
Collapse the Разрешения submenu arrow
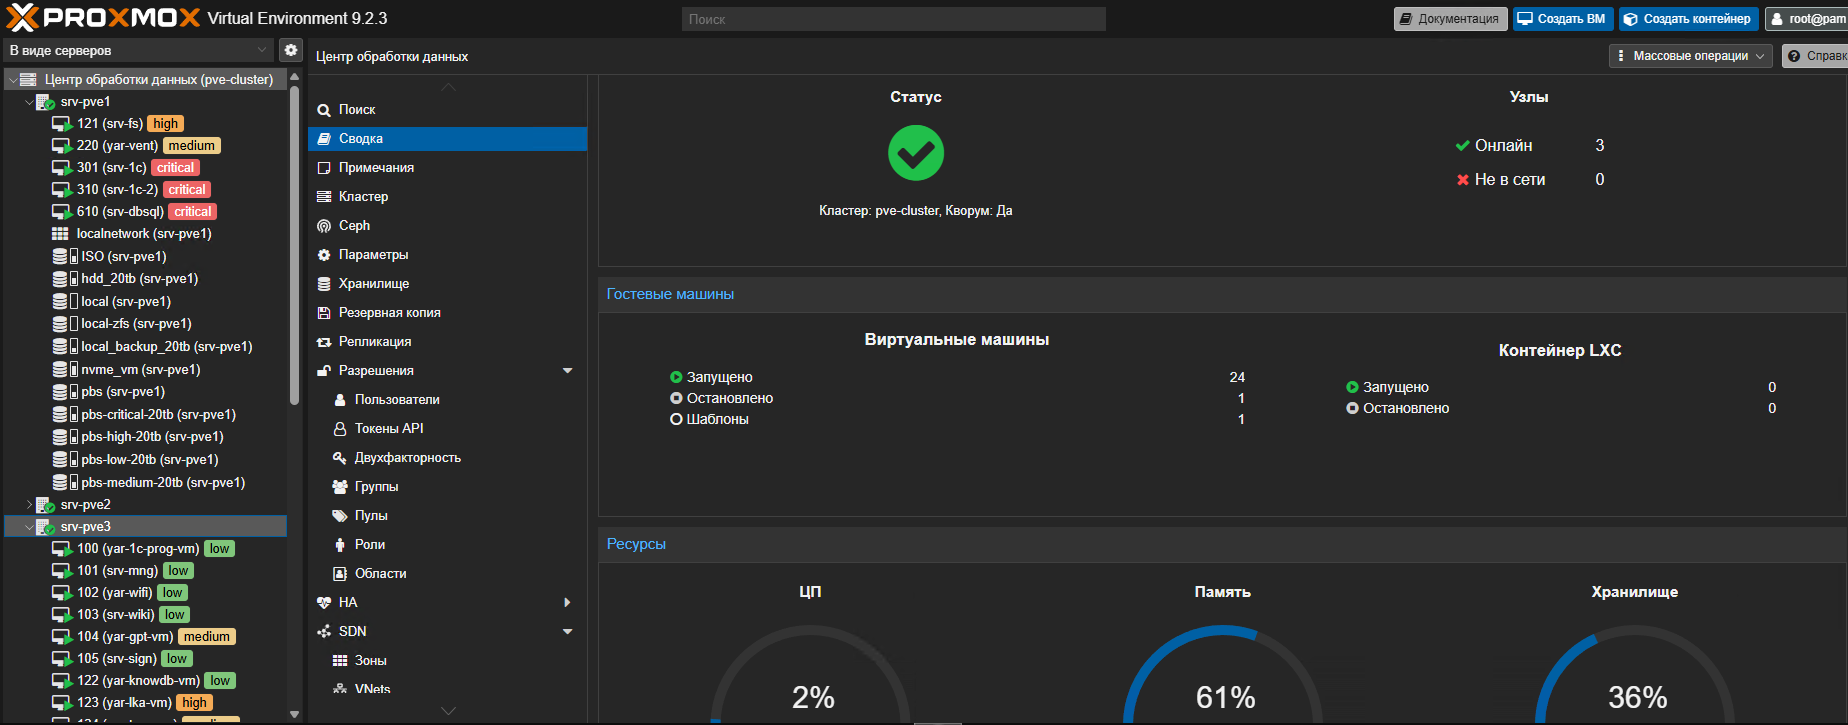(568, 371)
